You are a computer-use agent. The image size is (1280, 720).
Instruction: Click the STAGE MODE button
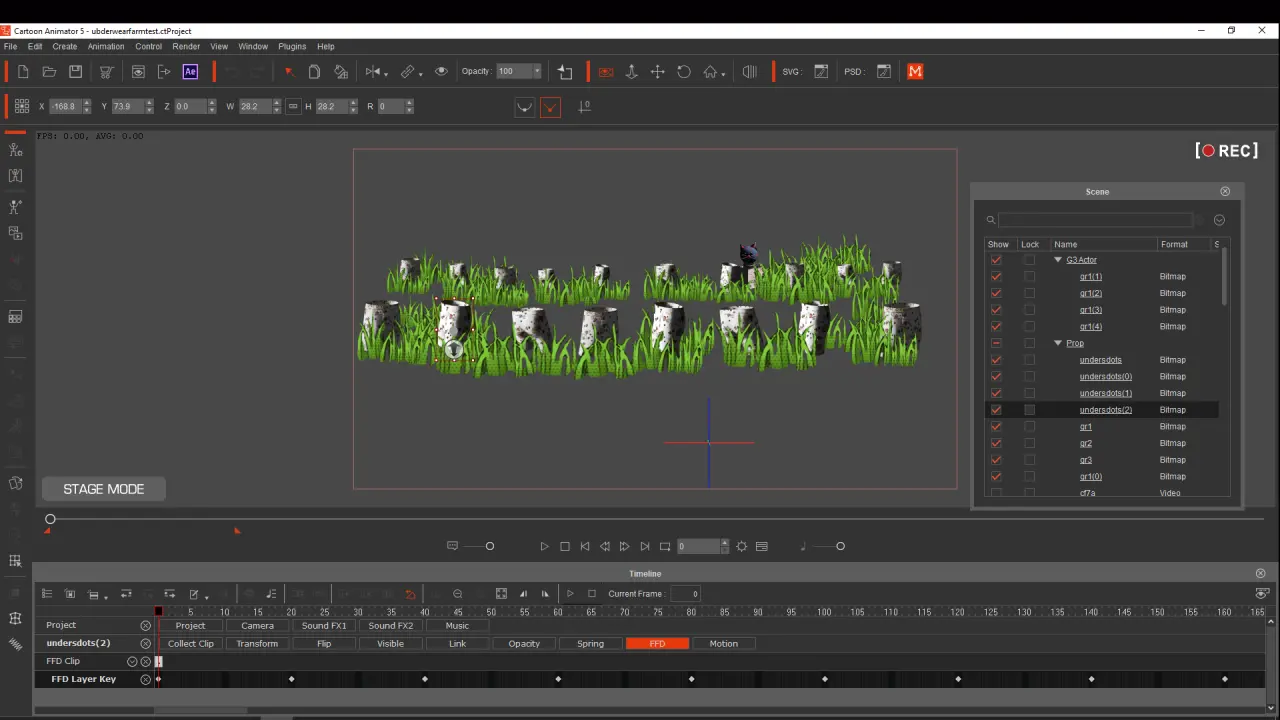(x=104, y=489)
